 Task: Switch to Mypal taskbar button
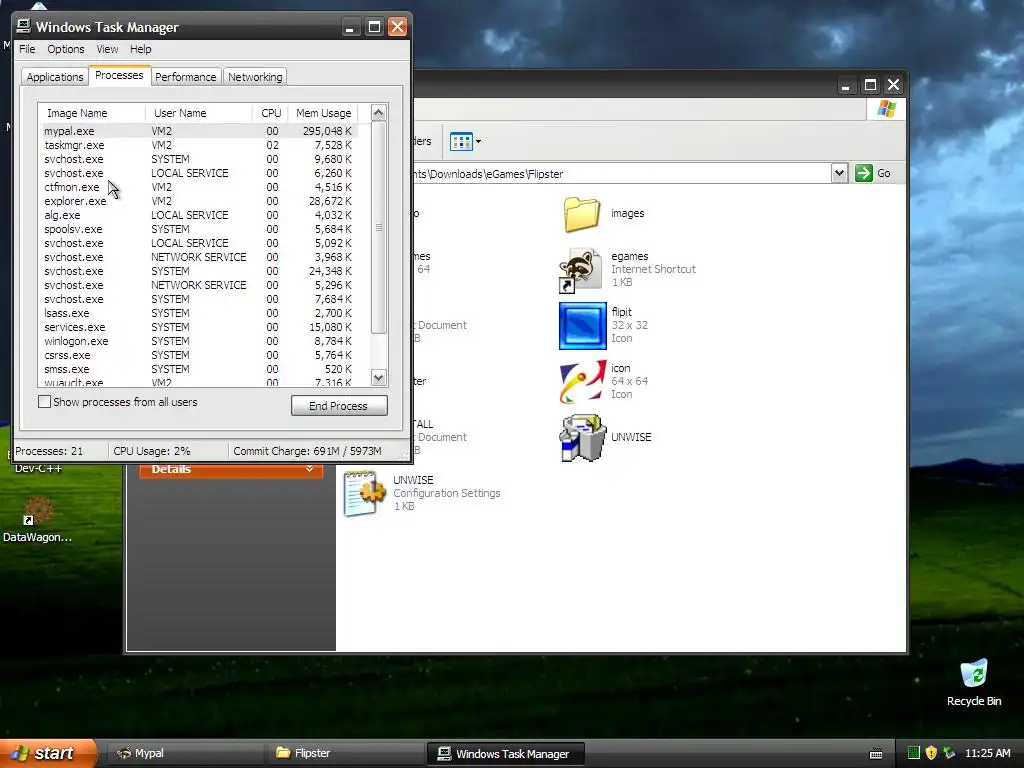tap(185, 753)
